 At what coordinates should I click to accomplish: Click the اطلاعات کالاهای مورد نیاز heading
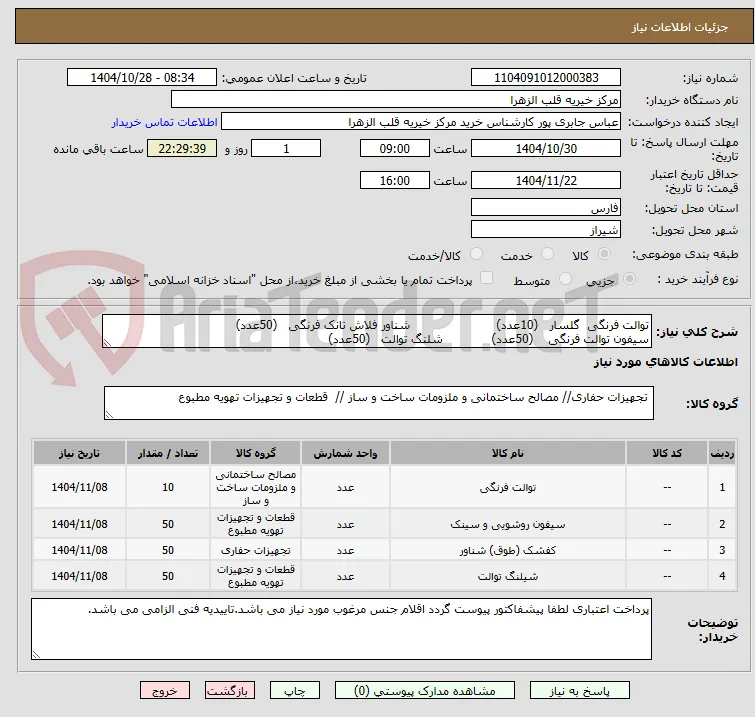(665, 362)
